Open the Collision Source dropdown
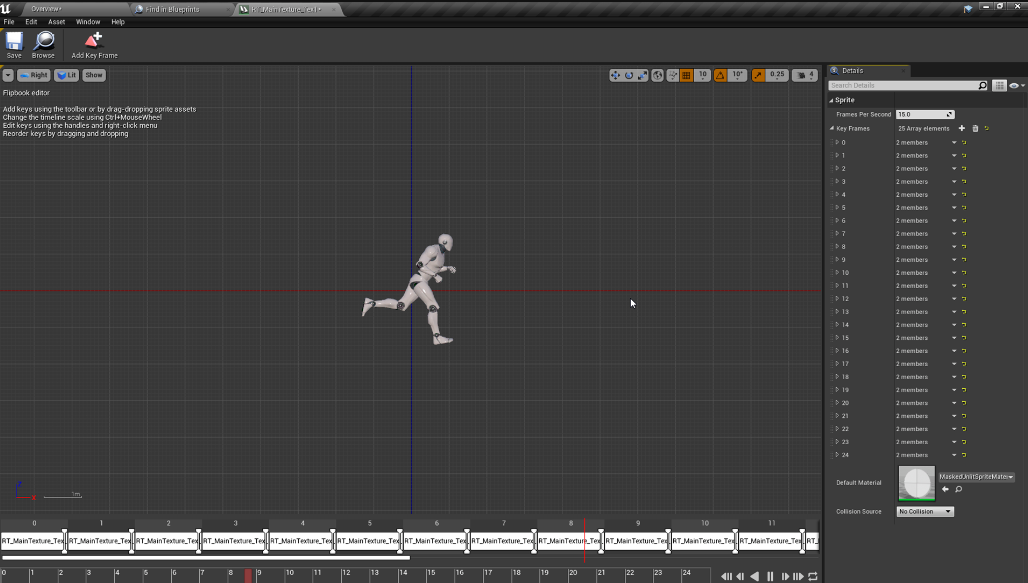 (925, 512)
